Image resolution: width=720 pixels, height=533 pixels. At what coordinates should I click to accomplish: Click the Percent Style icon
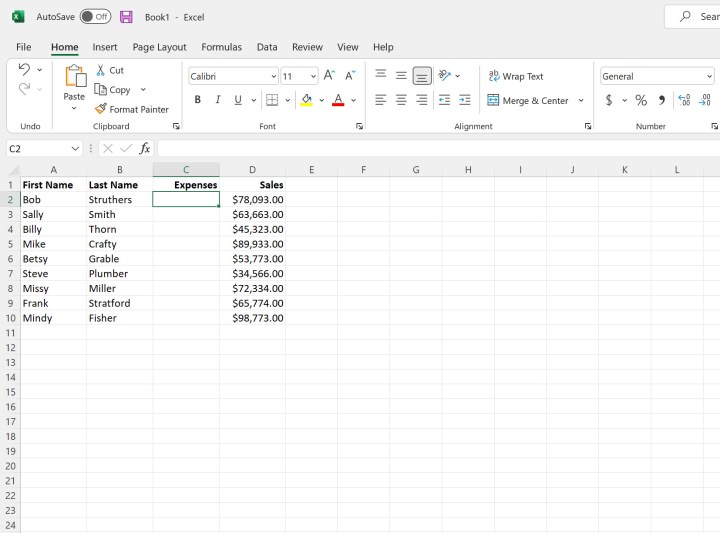click(x=641, y=100)
